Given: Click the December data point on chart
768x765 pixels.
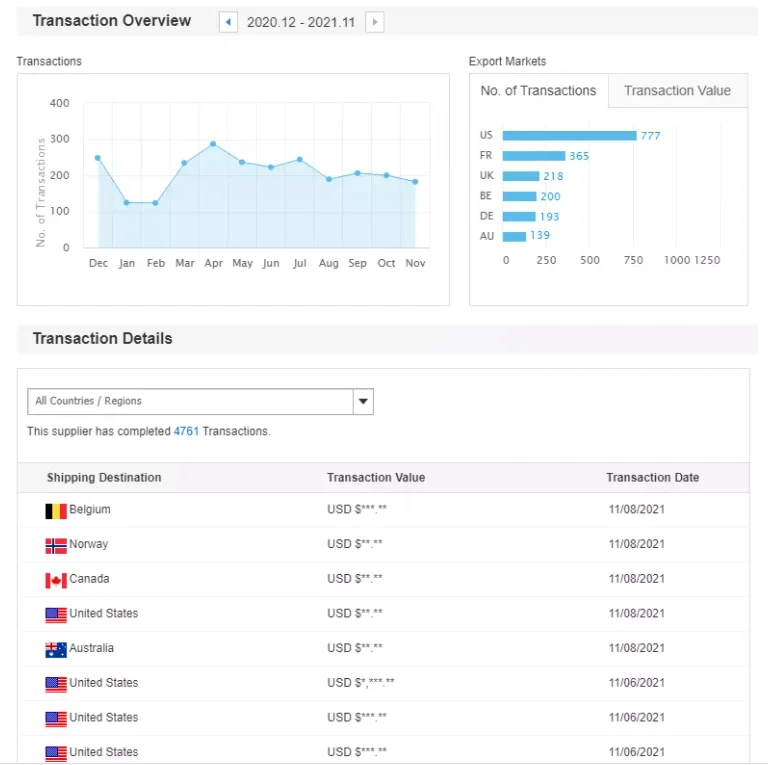Looking at the screenshot, I should tap(98, 158).
